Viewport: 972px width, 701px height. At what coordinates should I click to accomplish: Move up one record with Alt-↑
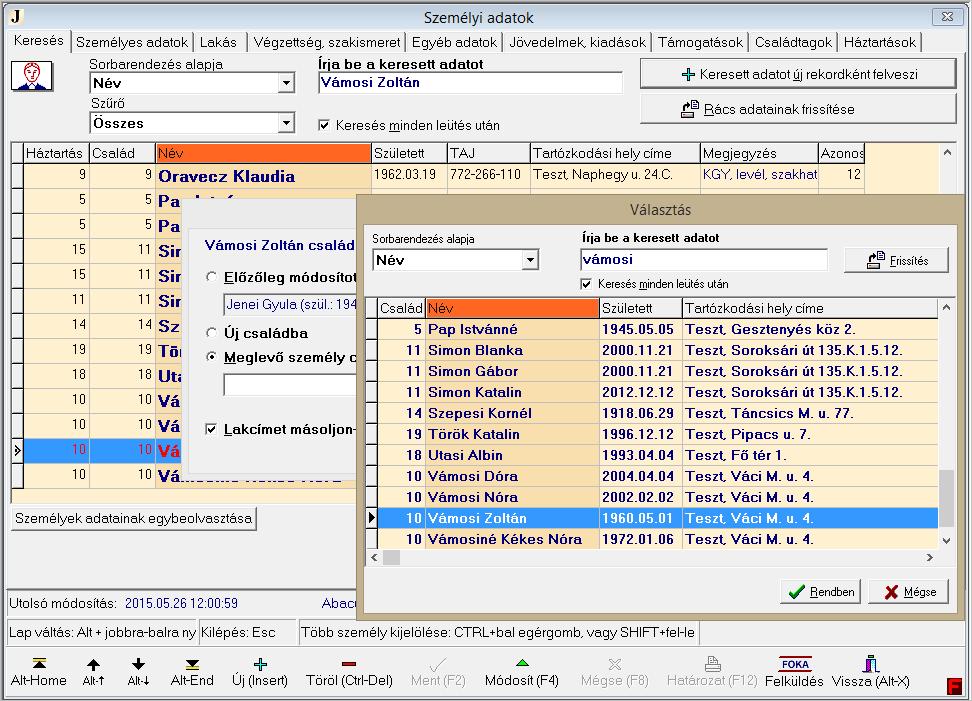click(93, 672)
